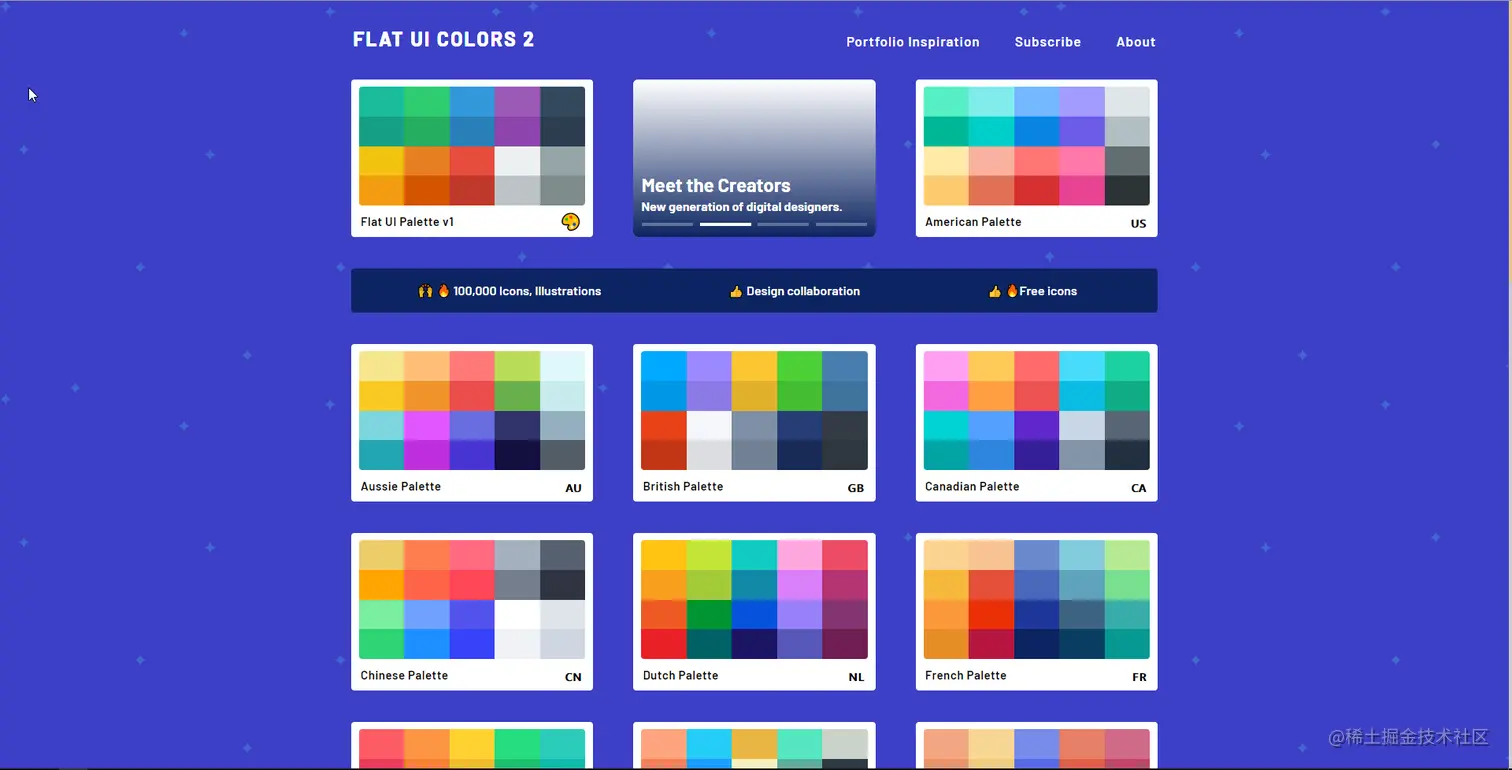Open the American Palette card

point(1036,158)
